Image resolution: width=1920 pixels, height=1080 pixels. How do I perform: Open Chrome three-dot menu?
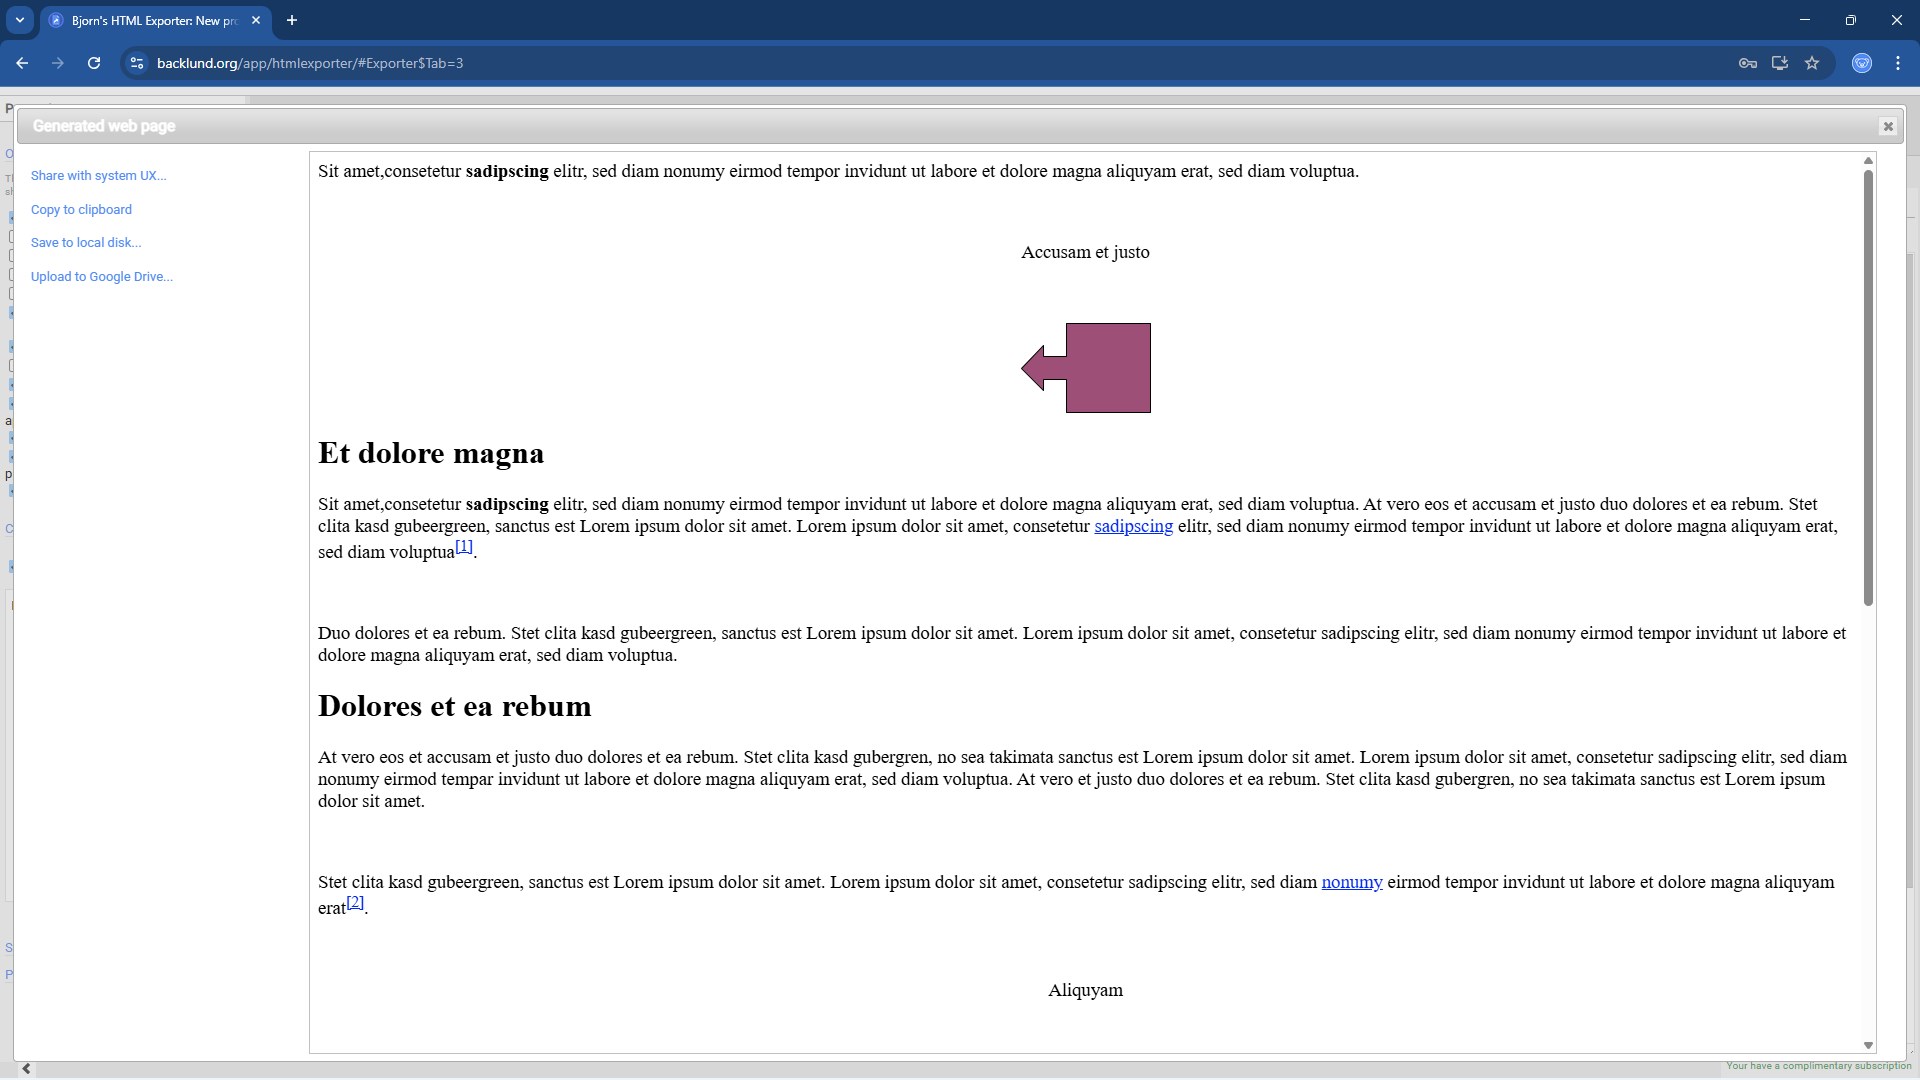[1897, 63]
